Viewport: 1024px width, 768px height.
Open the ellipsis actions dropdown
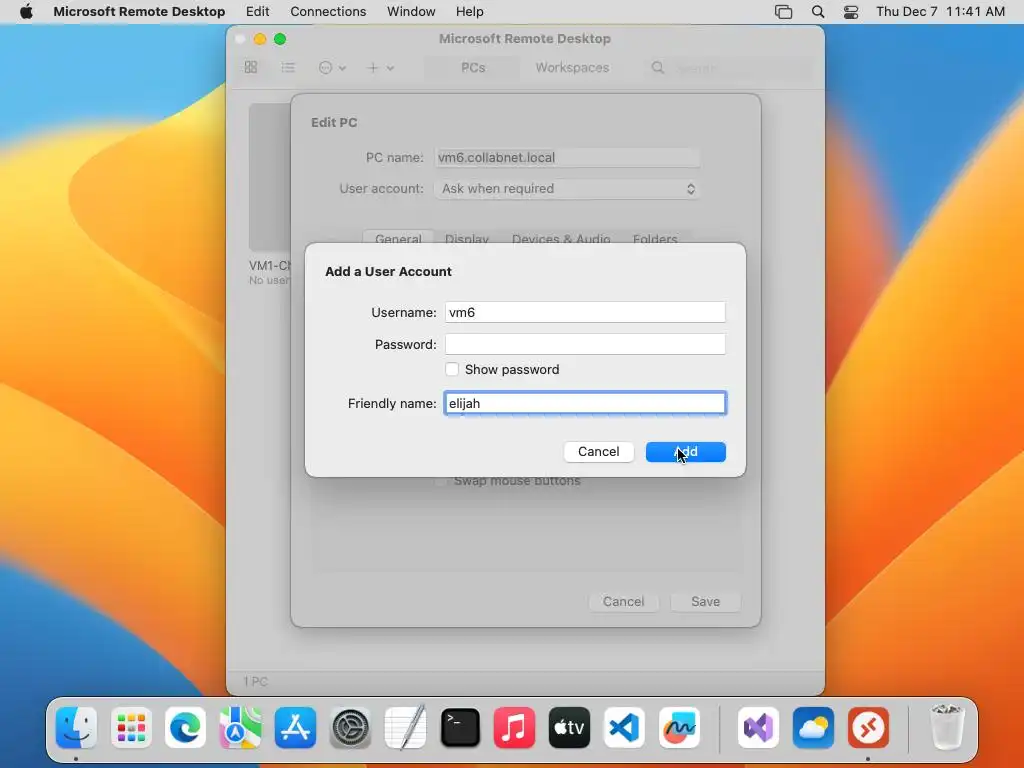[x=332, y=67]
